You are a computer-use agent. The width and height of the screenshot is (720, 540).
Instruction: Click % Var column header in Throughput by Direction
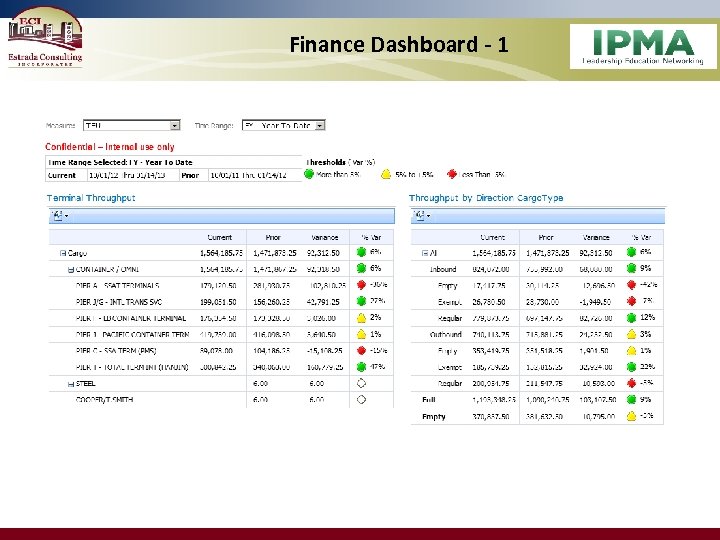pyautogui.click(x=641, y=237)
